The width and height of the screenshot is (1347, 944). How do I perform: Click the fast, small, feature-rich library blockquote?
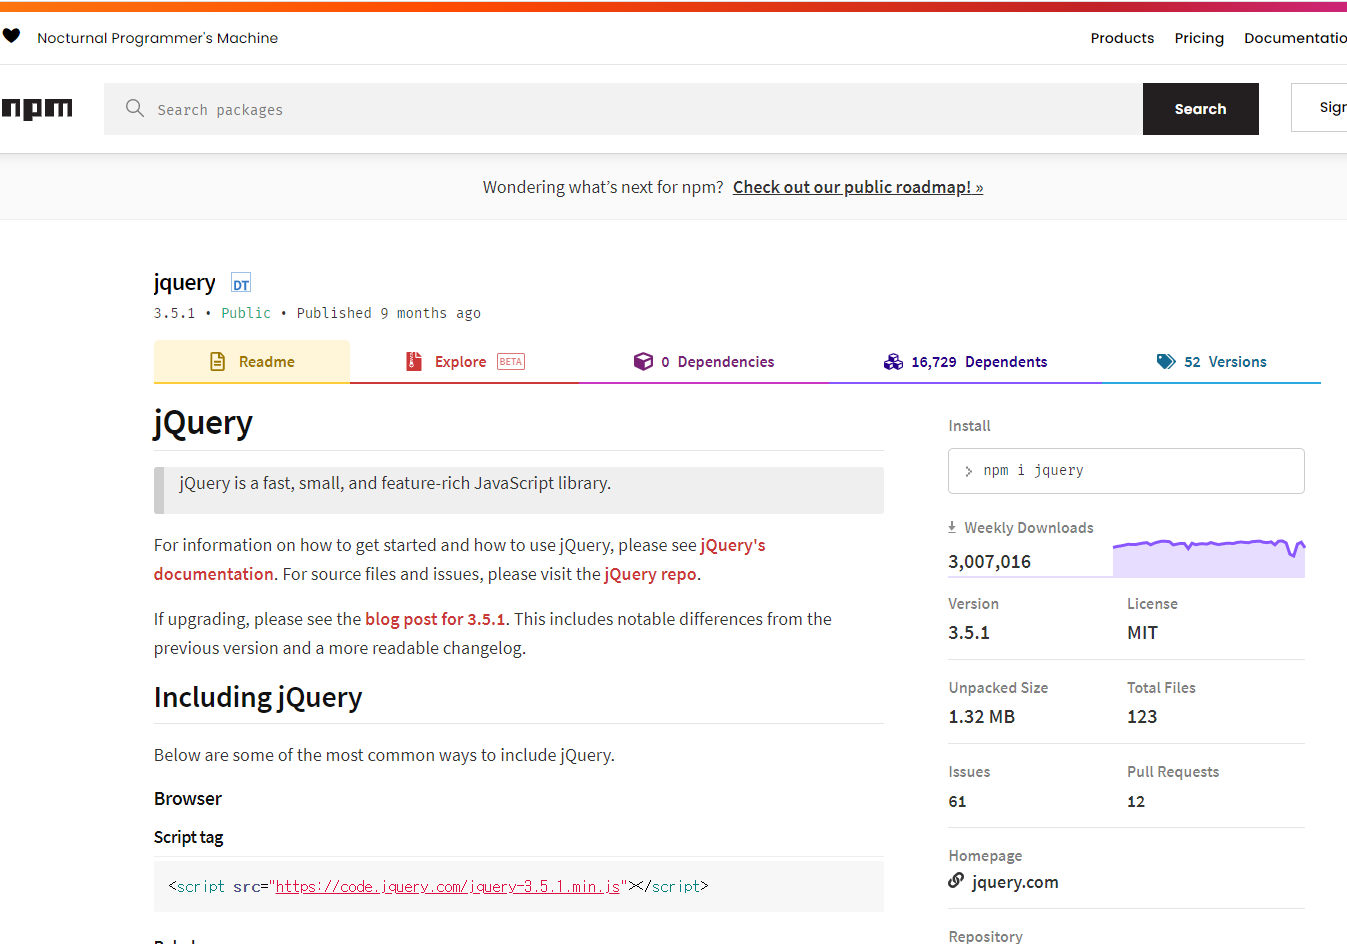(x=519, y=490)
